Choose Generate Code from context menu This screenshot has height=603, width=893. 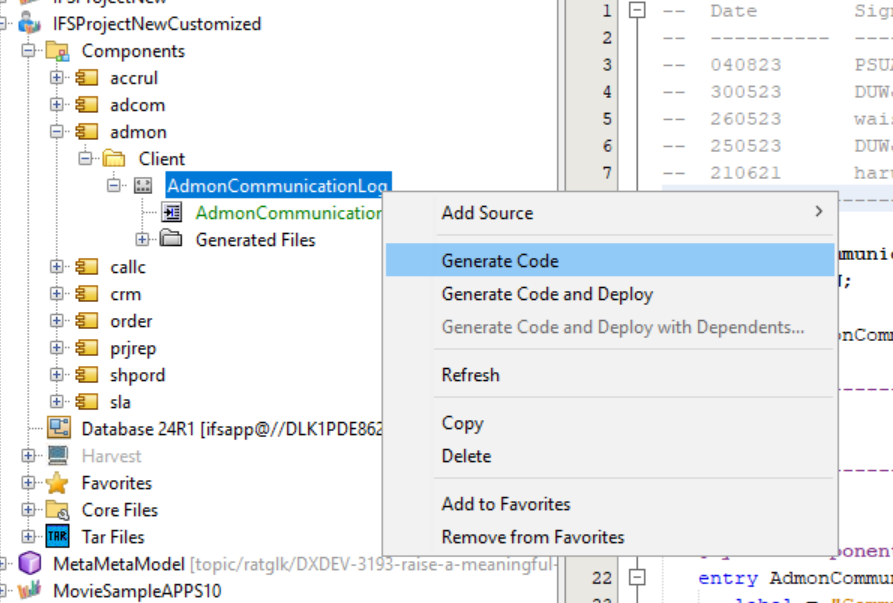pos(500,261)
